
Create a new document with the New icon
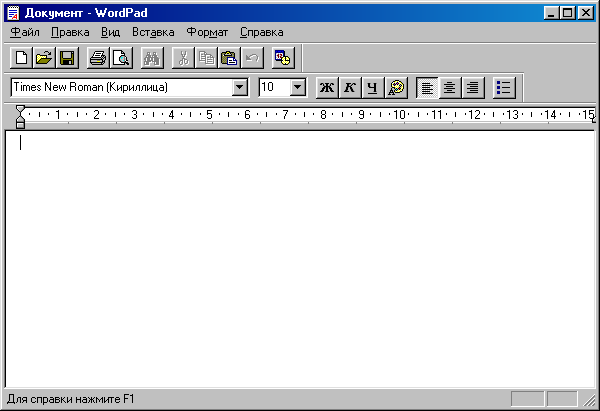click(21, 58)
